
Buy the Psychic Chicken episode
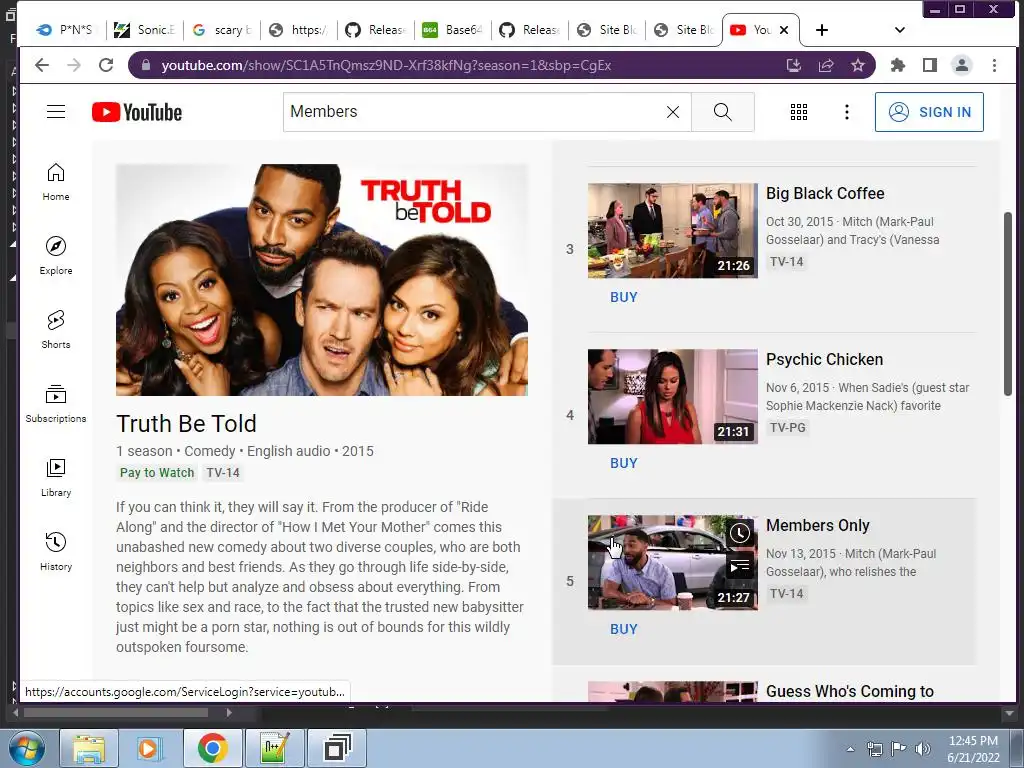624,463
